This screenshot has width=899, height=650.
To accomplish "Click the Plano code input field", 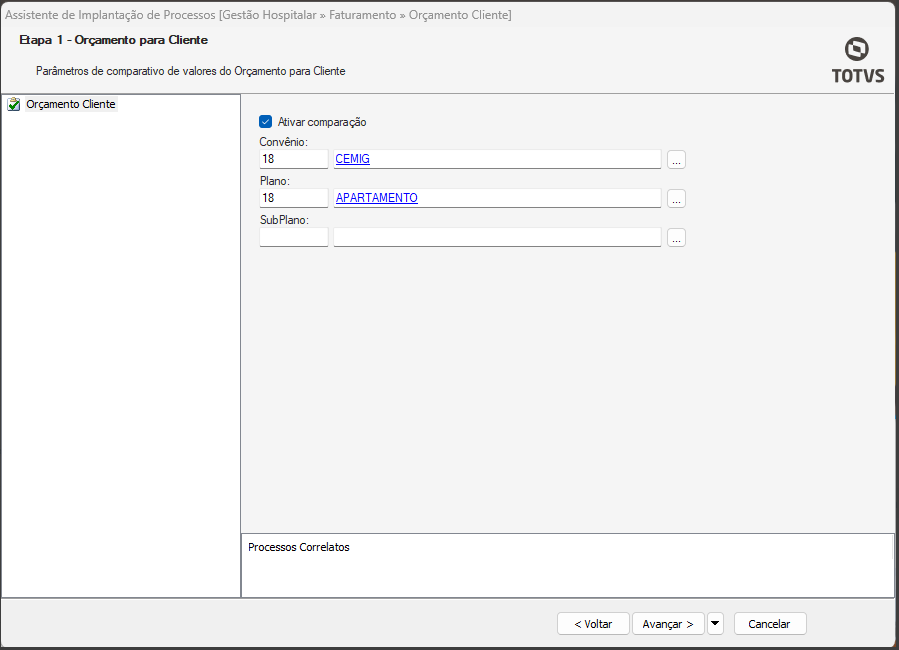I will point(293,198).
